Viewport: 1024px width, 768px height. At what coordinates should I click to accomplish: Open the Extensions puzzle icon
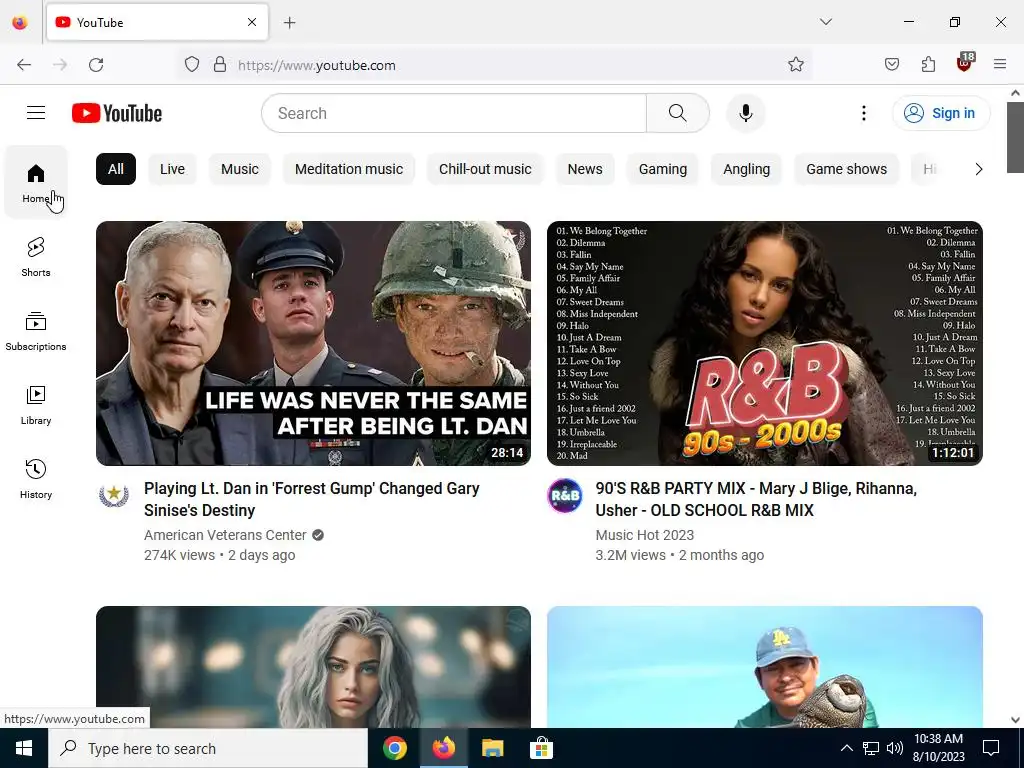[928, 65]
